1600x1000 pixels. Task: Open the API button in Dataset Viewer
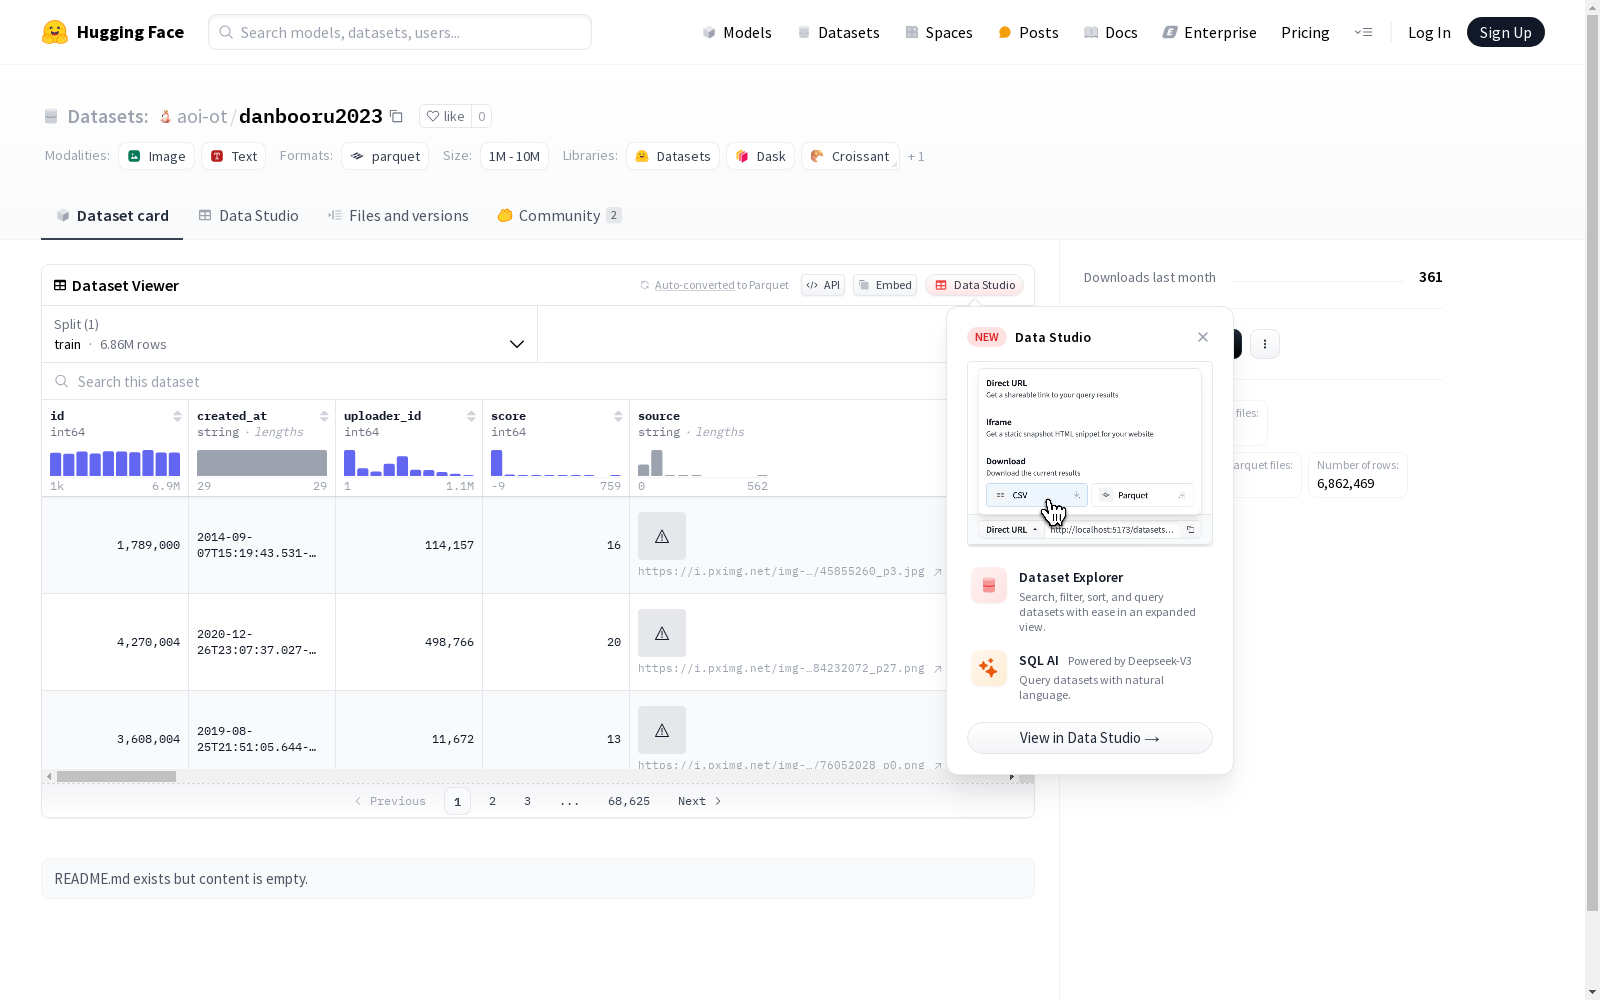[823, 285]
